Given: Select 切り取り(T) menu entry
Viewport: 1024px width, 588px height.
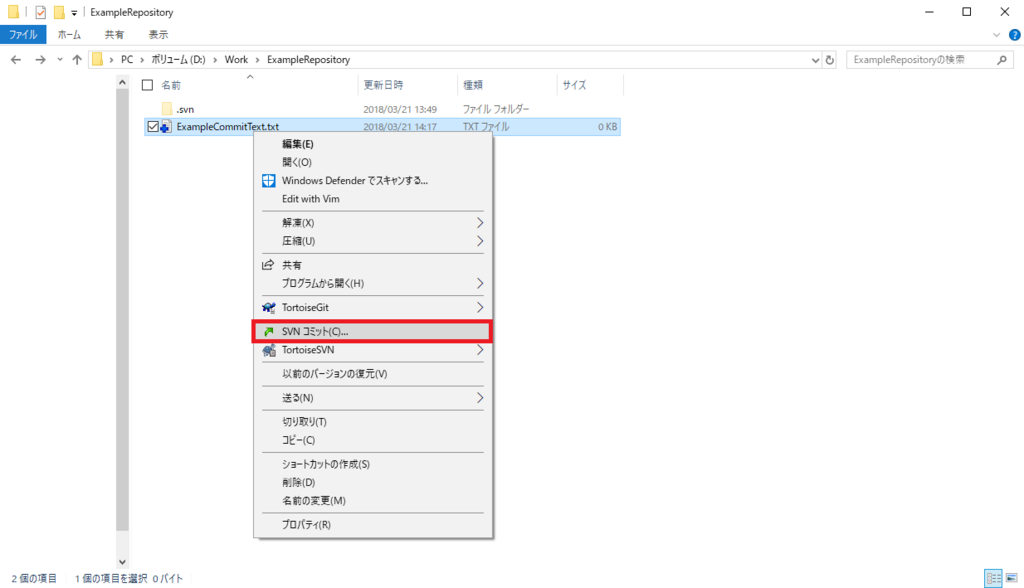Looking at the screenshot, I should (x=372, y=422).
